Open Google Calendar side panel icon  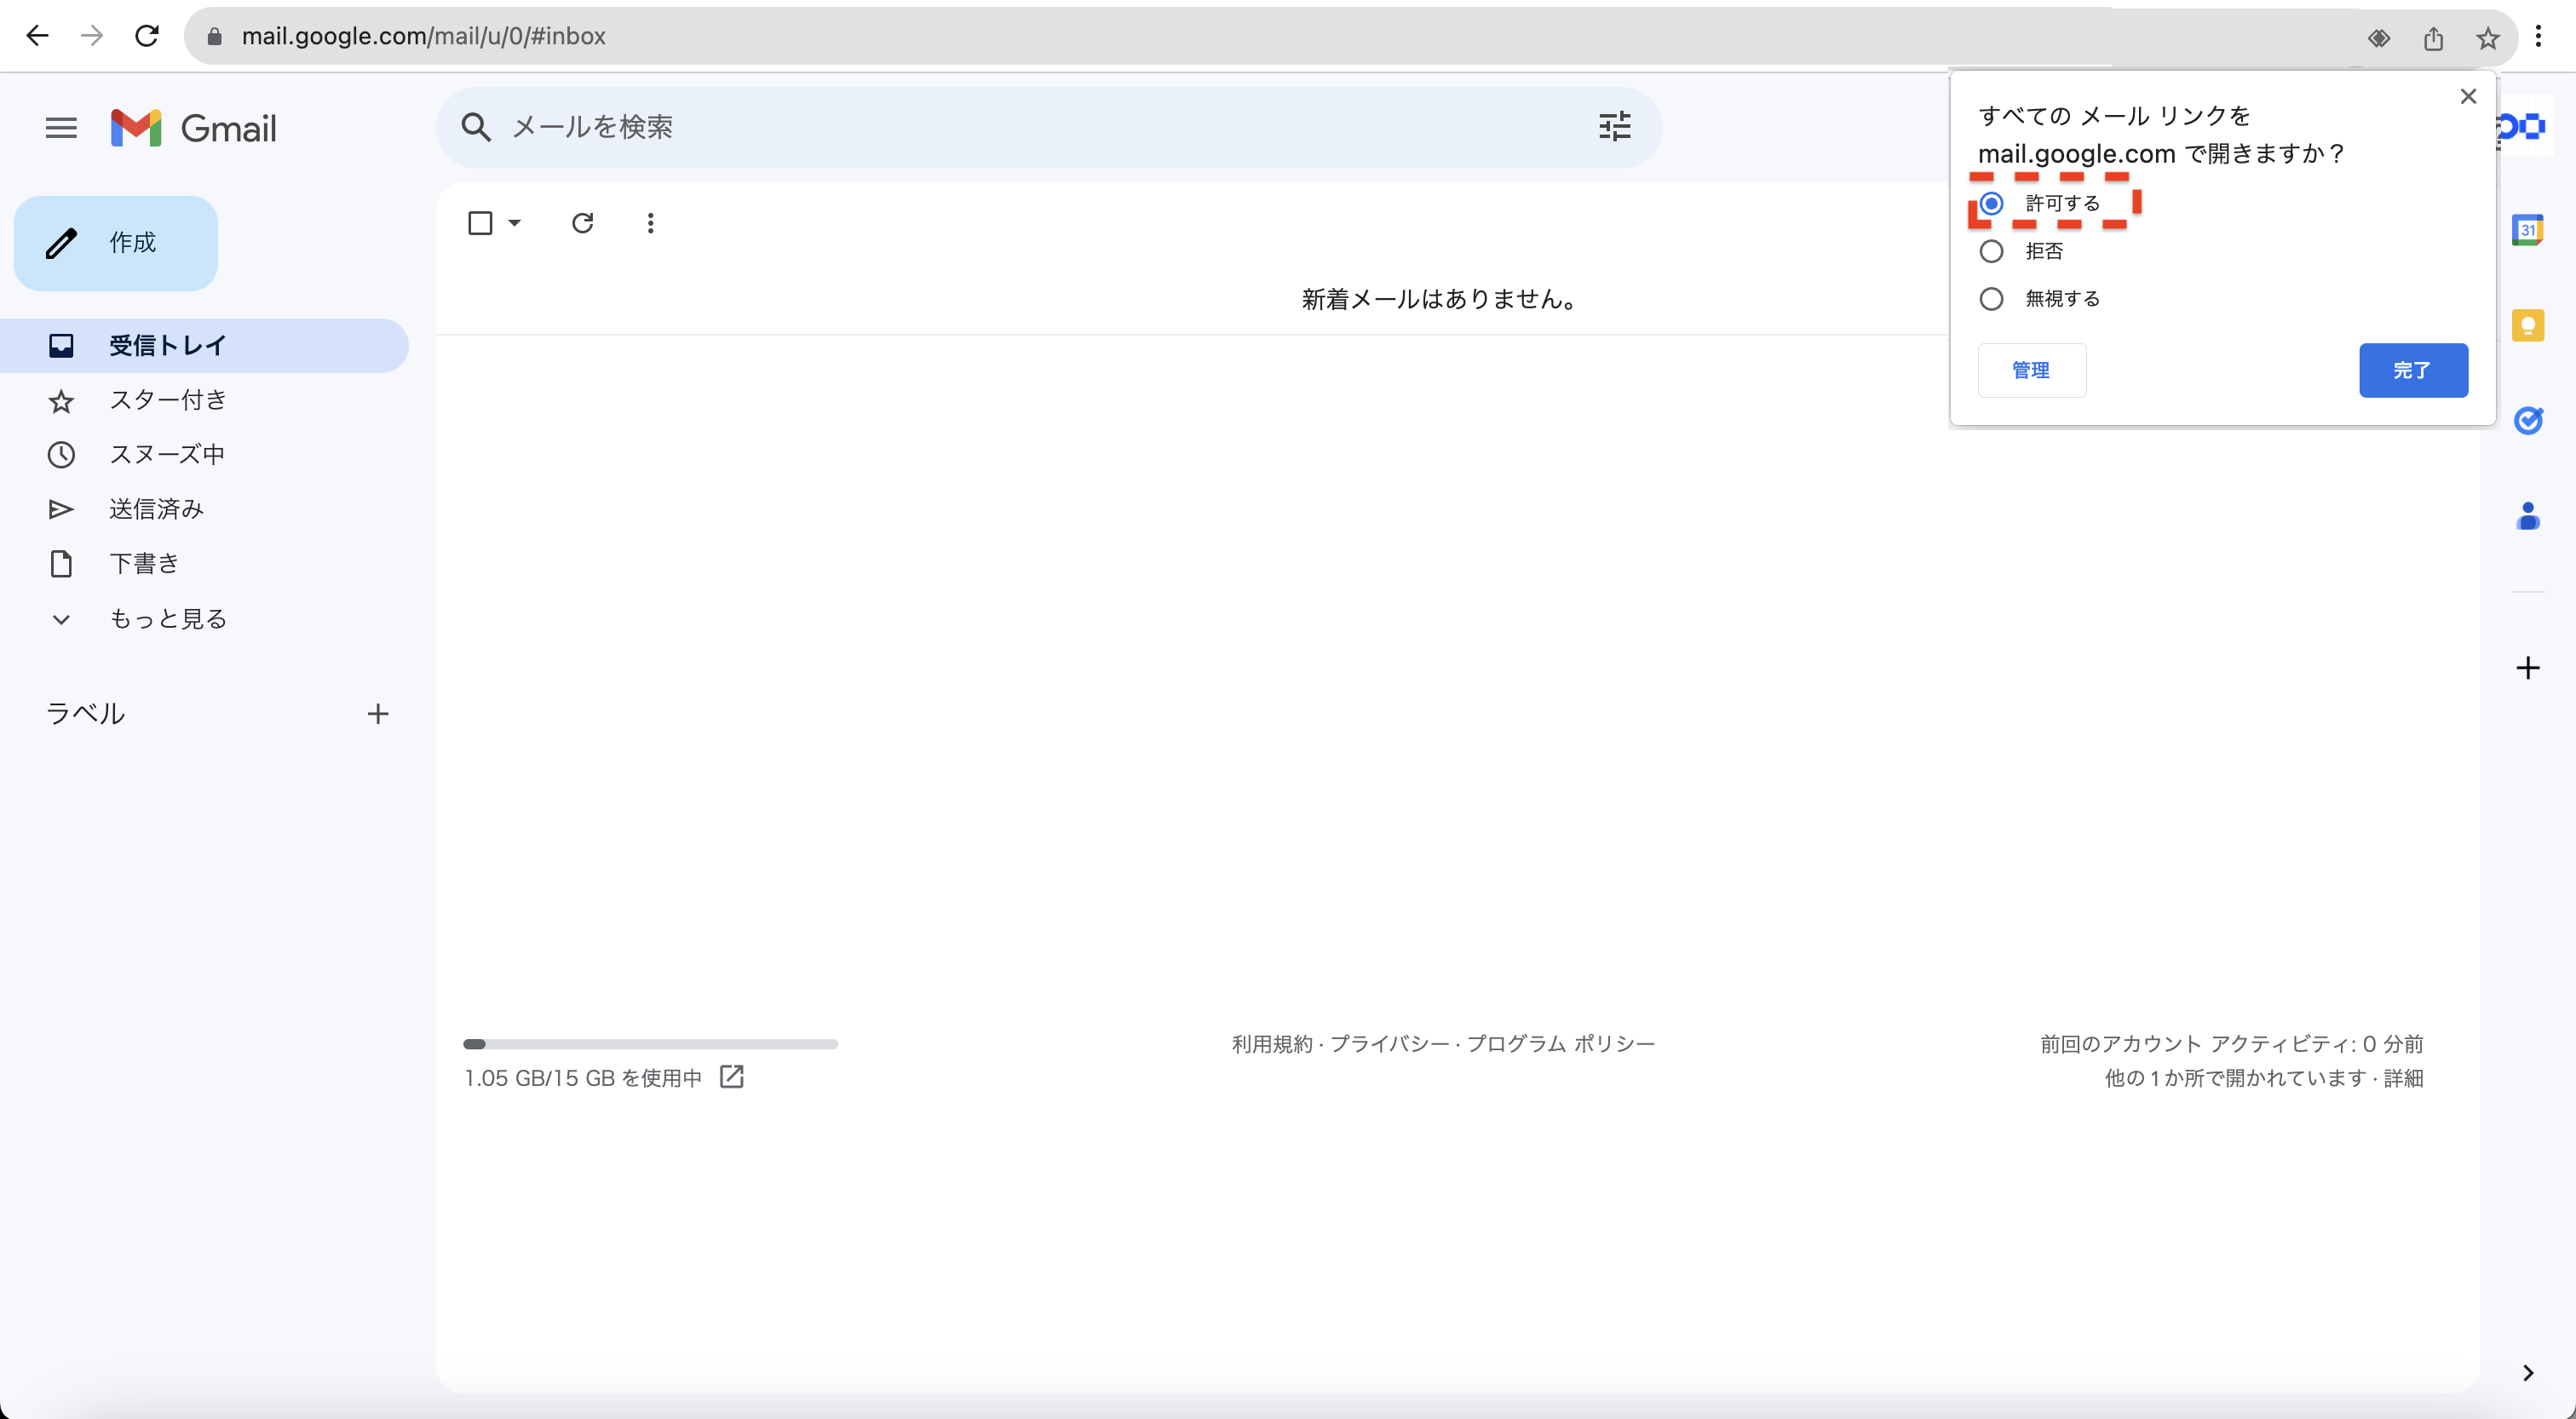[x=2527, y=230]
